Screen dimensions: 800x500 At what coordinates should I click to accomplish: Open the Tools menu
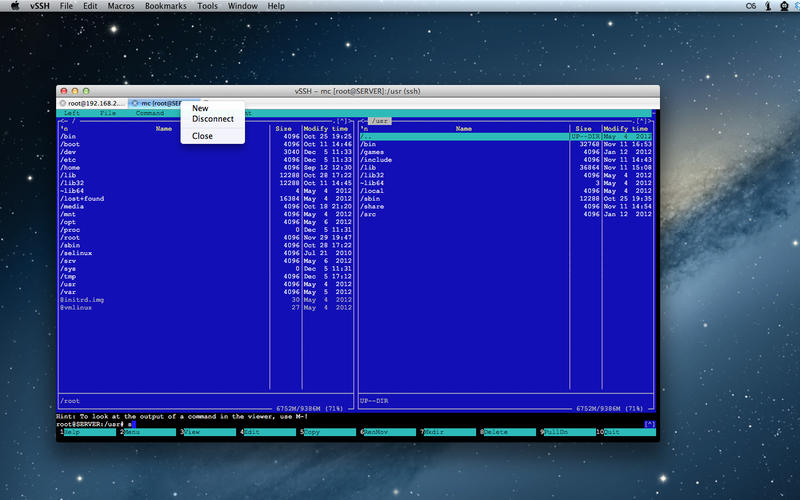(x=207, y=6)
